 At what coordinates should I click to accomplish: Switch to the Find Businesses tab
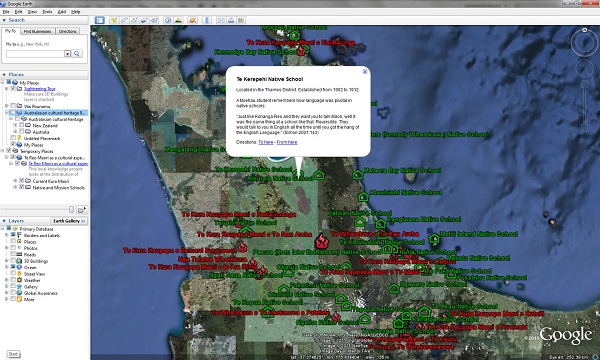pos(37,31)
